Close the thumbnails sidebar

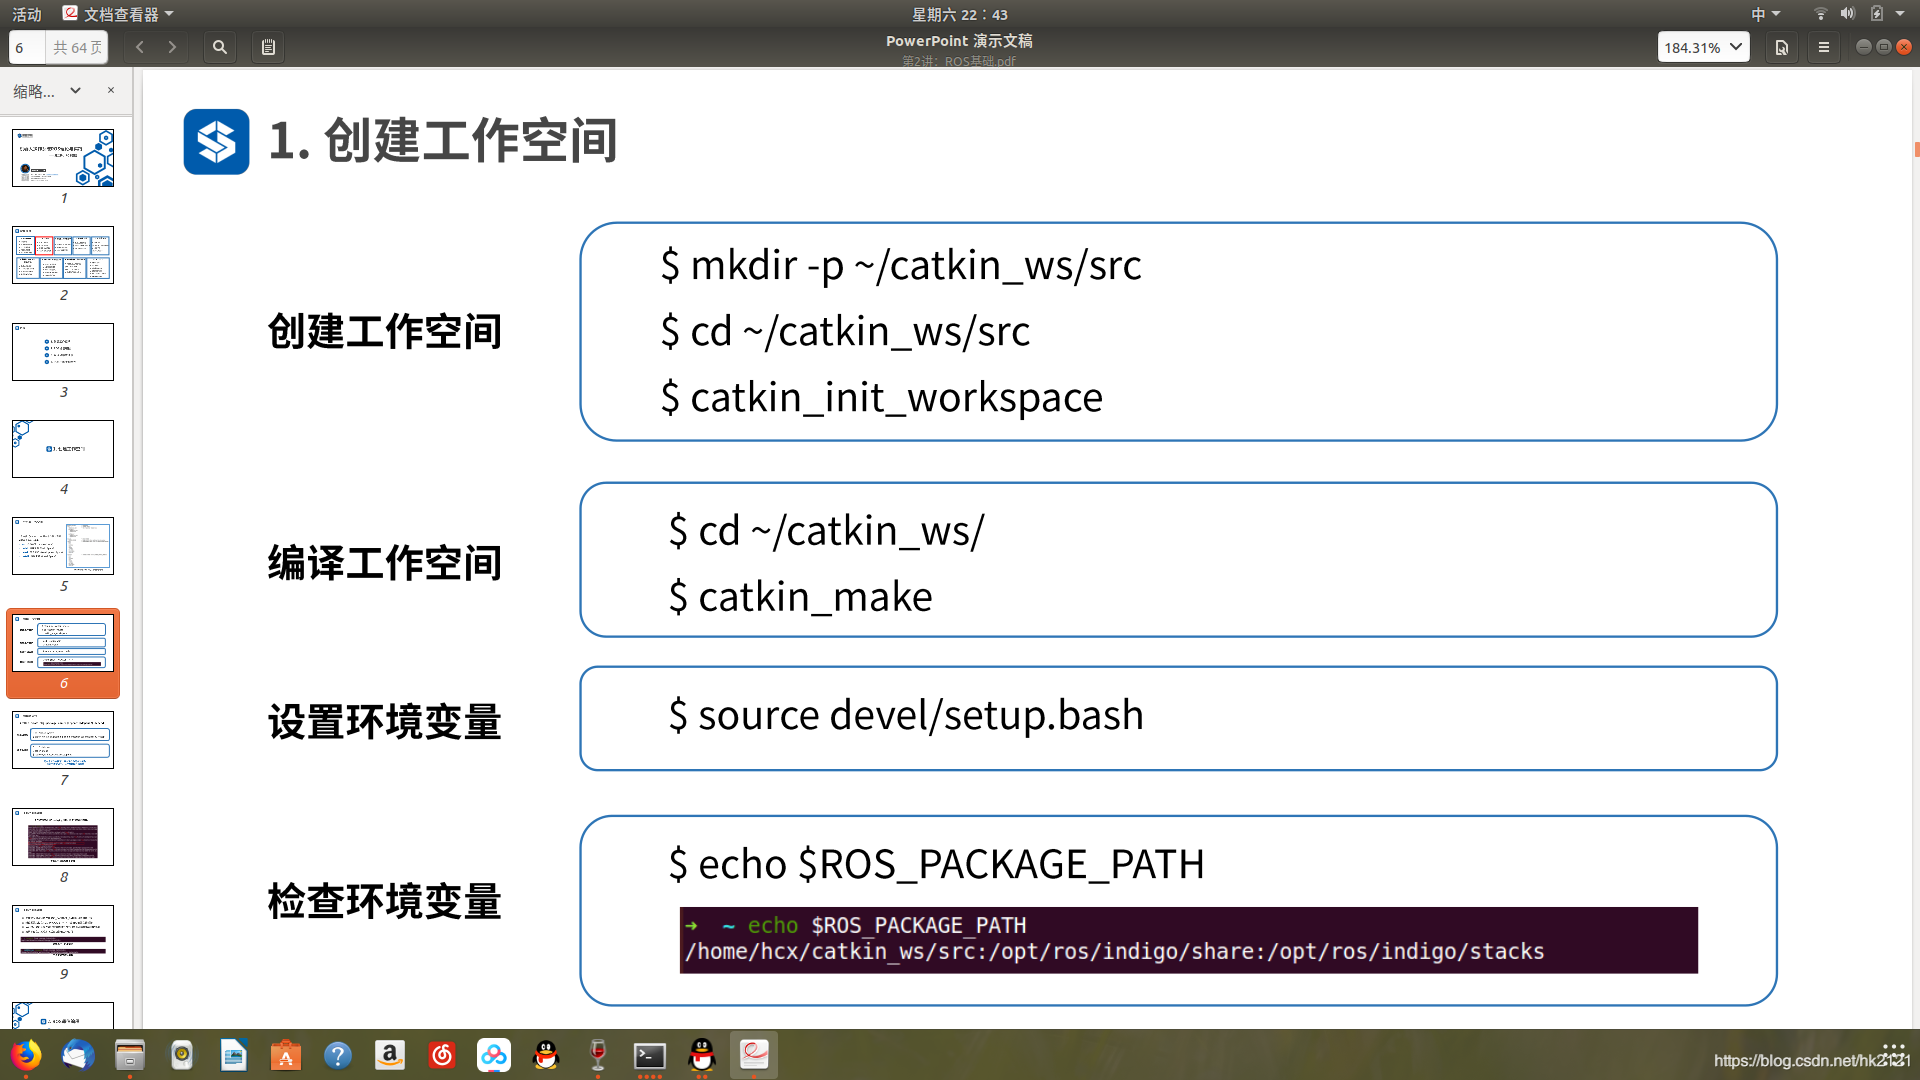click(111, 90)
